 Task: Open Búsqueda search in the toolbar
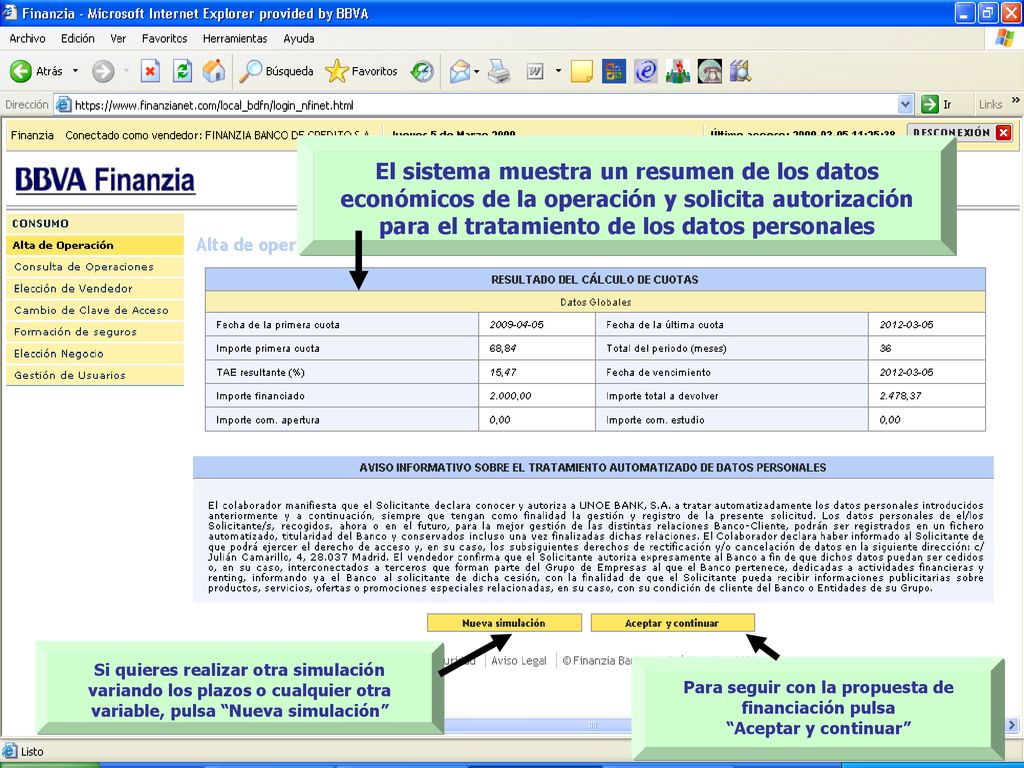(276, 71)
